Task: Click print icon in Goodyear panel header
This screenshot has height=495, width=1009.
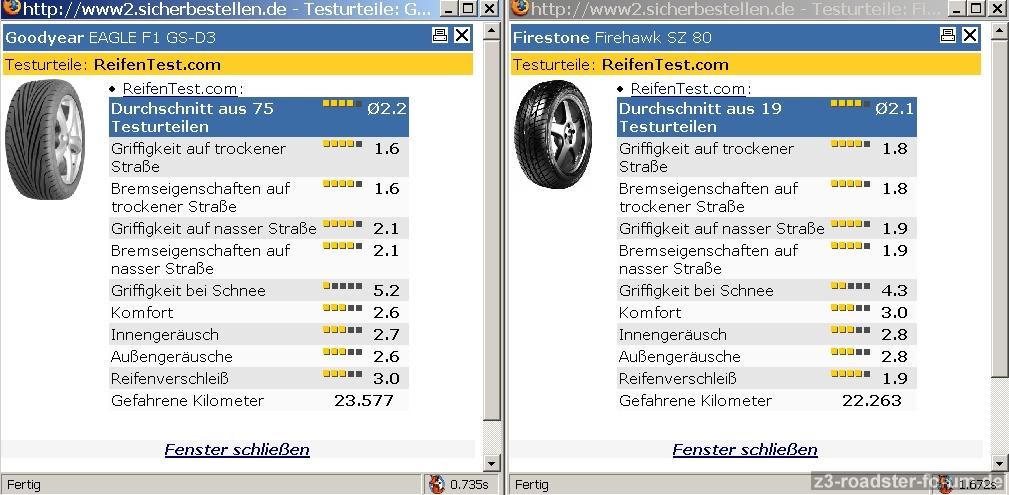Action: tap(440, 36)
